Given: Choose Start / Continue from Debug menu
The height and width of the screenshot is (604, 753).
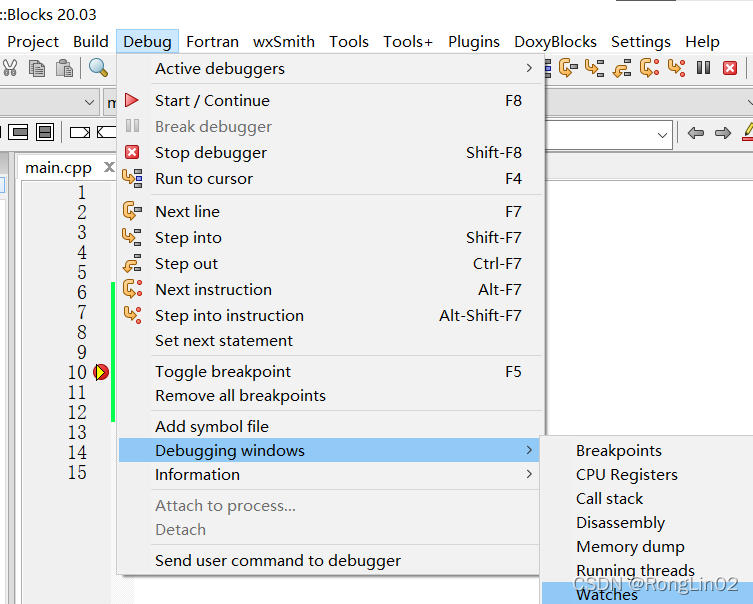Looking at the screenshot, I should click(x=330, y=101).
